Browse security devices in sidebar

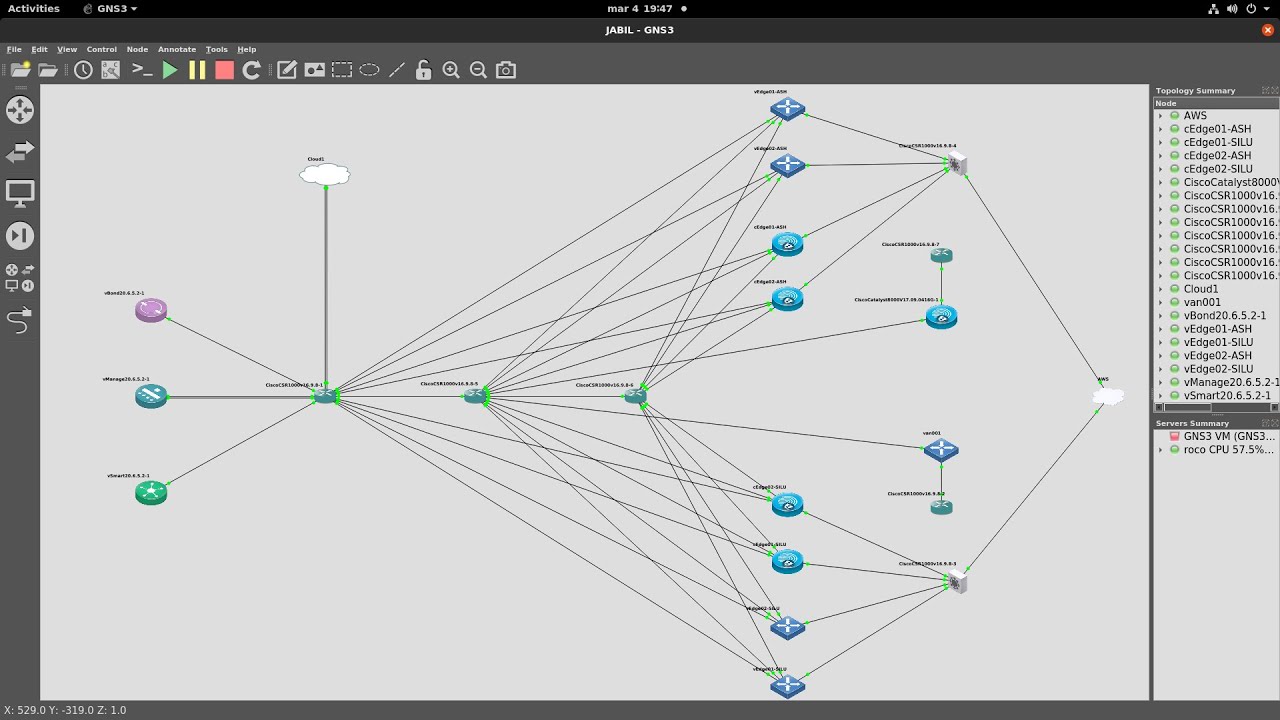coord(20,236)
